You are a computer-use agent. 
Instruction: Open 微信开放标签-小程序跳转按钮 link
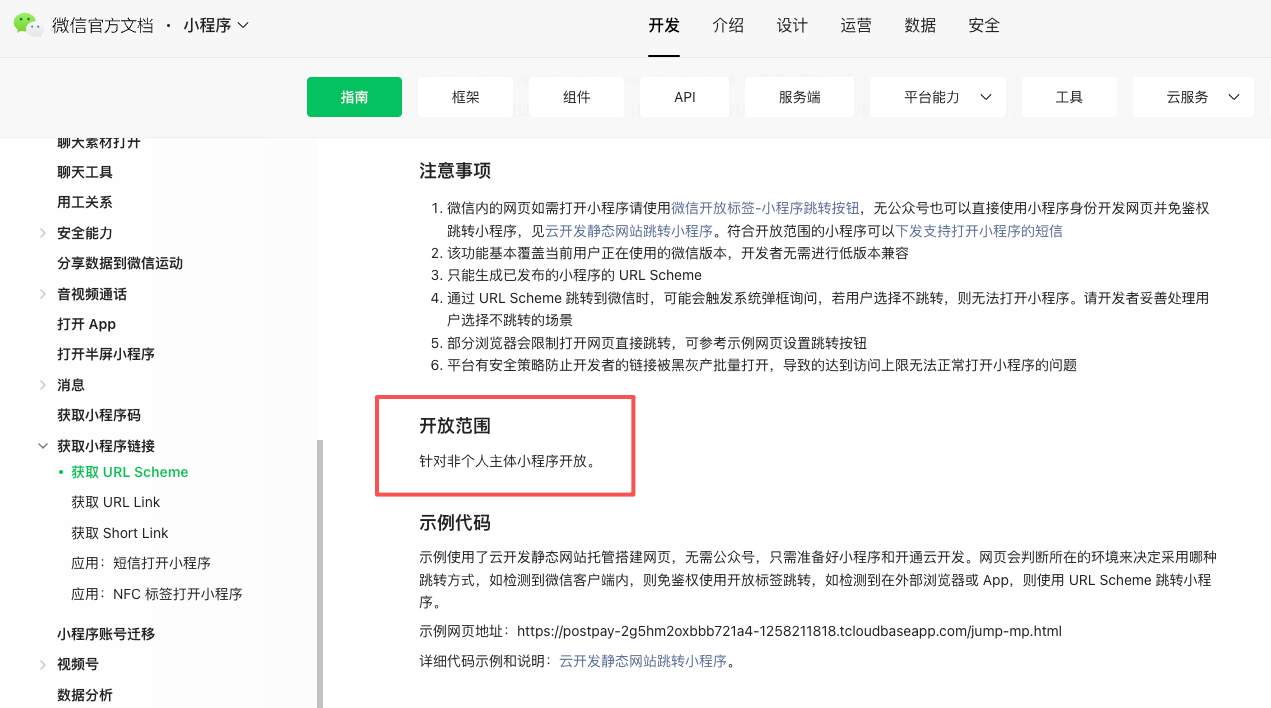[765, 208]
